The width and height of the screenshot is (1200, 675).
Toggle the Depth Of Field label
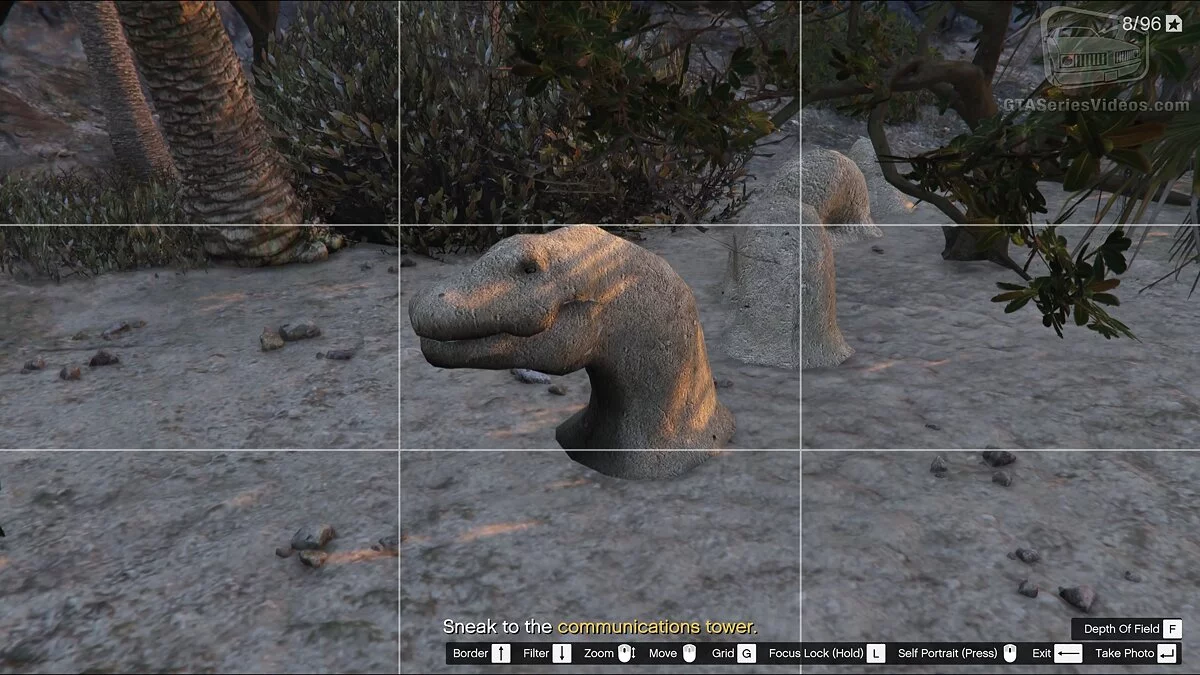click(x=1122, y=629)
